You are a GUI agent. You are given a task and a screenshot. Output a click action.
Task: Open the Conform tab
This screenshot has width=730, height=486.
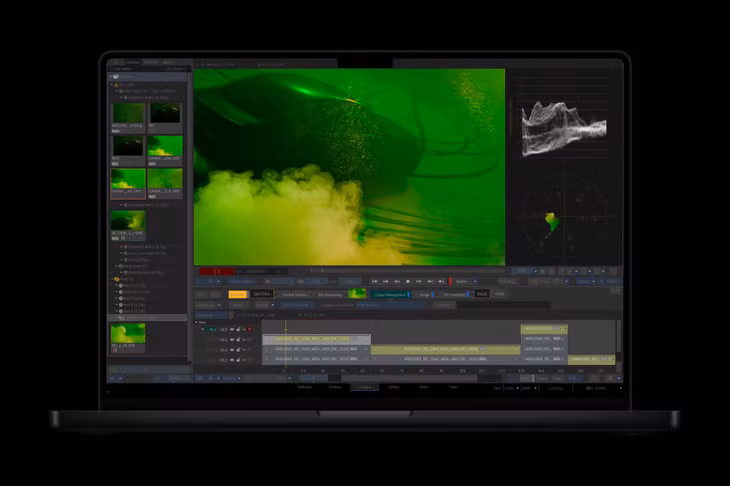335,387
